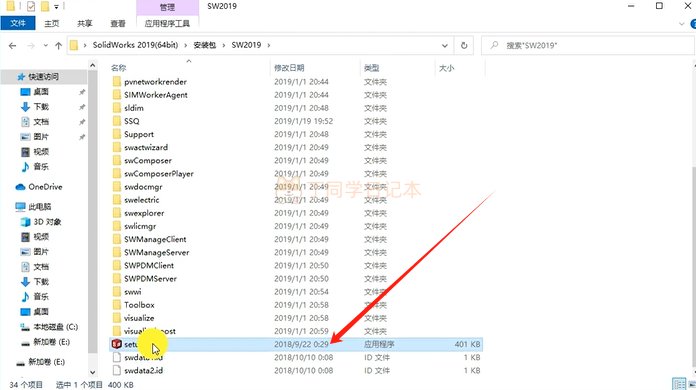This screenshot has height=390, width=696.
Task: Click the 401 KB size cell
Action: click(x=467, y=344)
